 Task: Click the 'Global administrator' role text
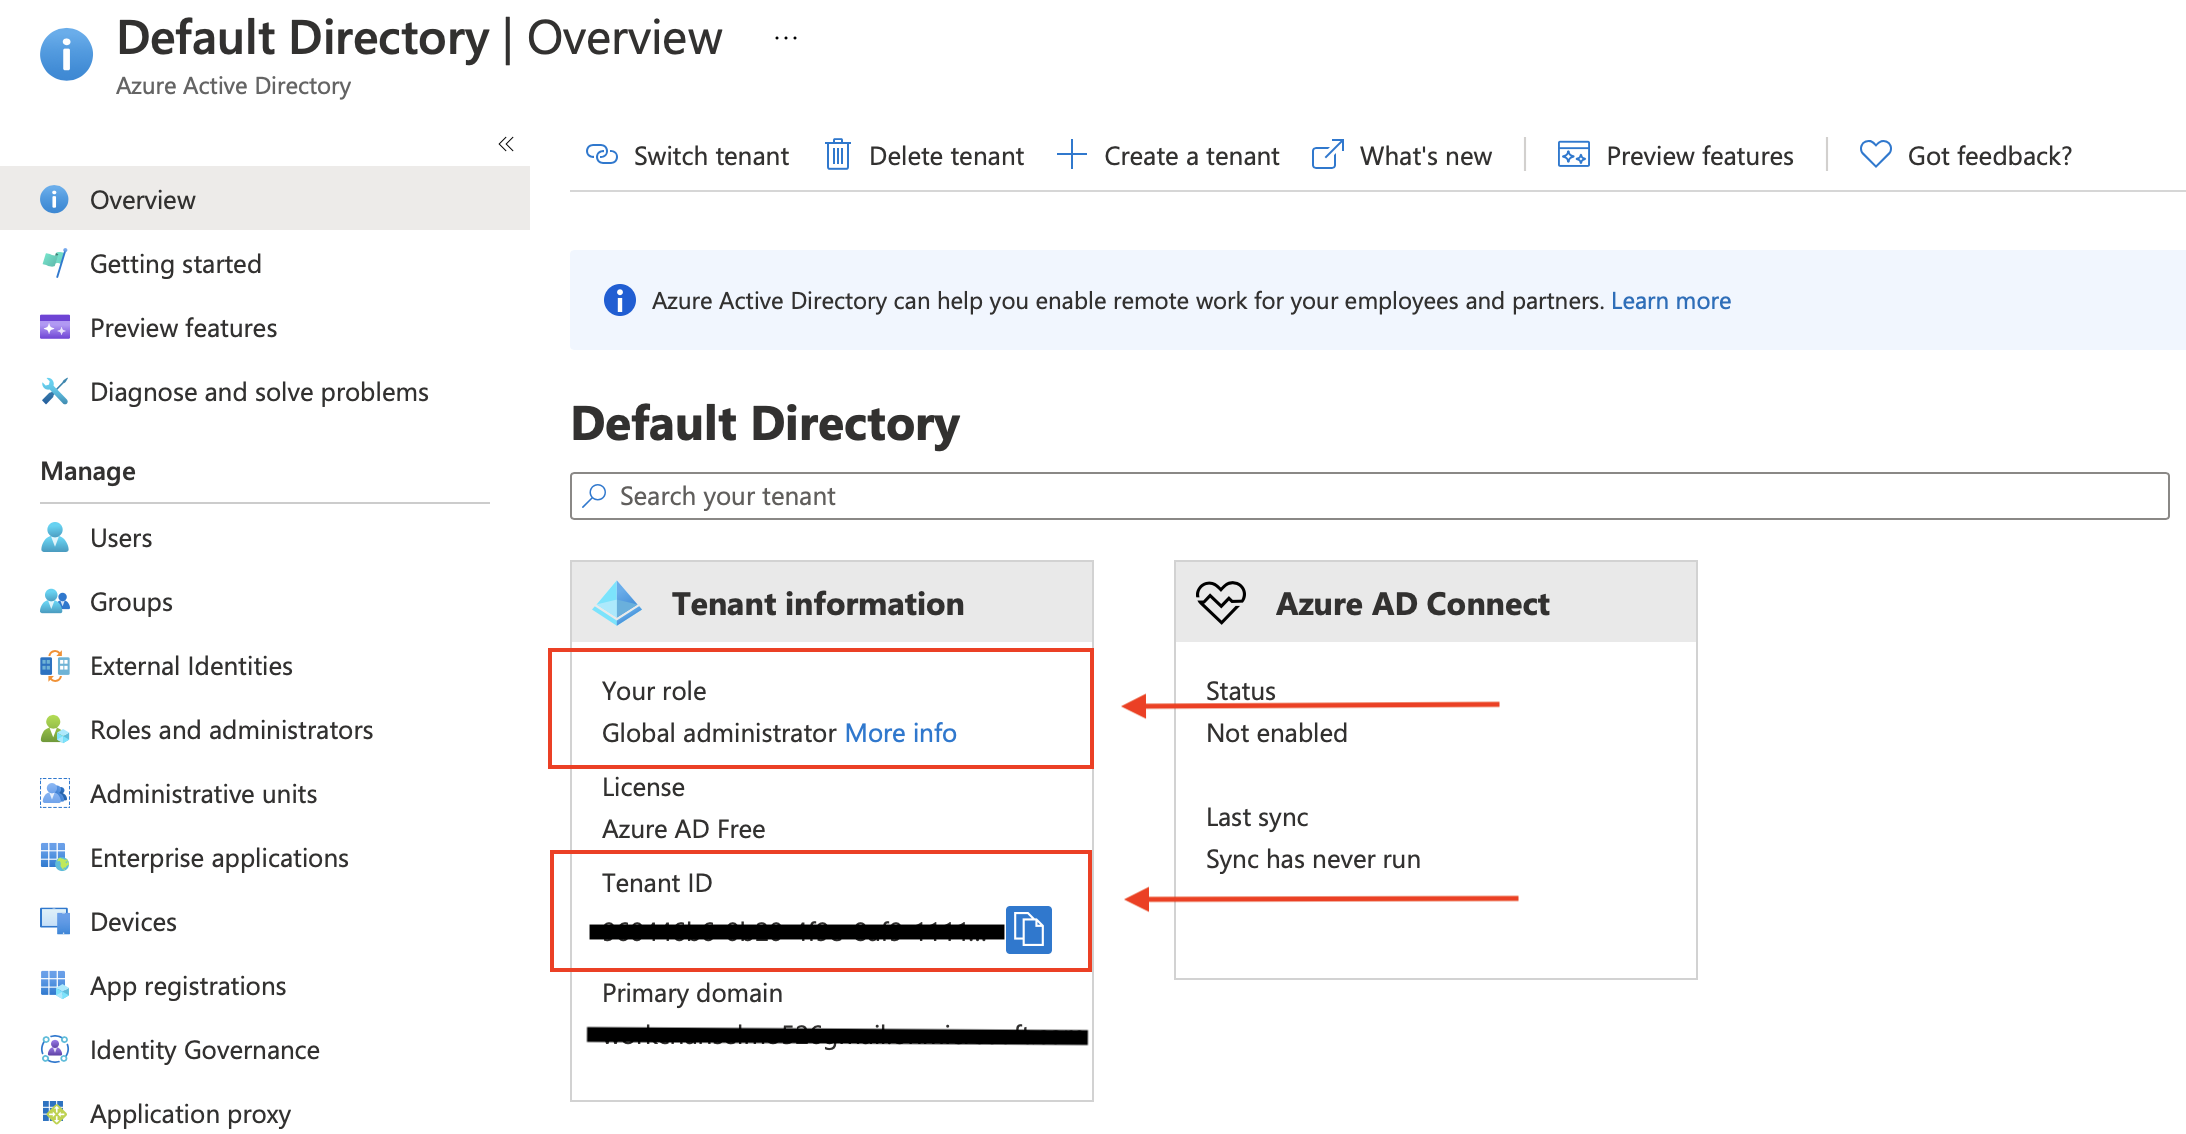coord(719,733)
